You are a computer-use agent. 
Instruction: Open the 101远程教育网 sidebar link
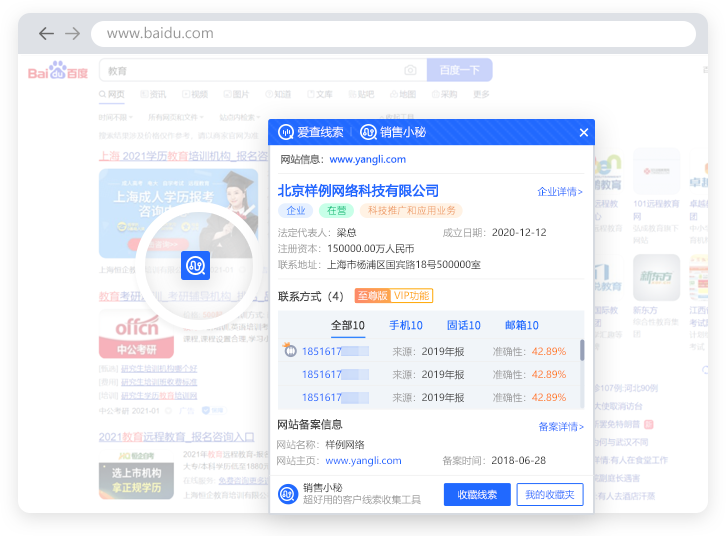click(x=657, y=210)
